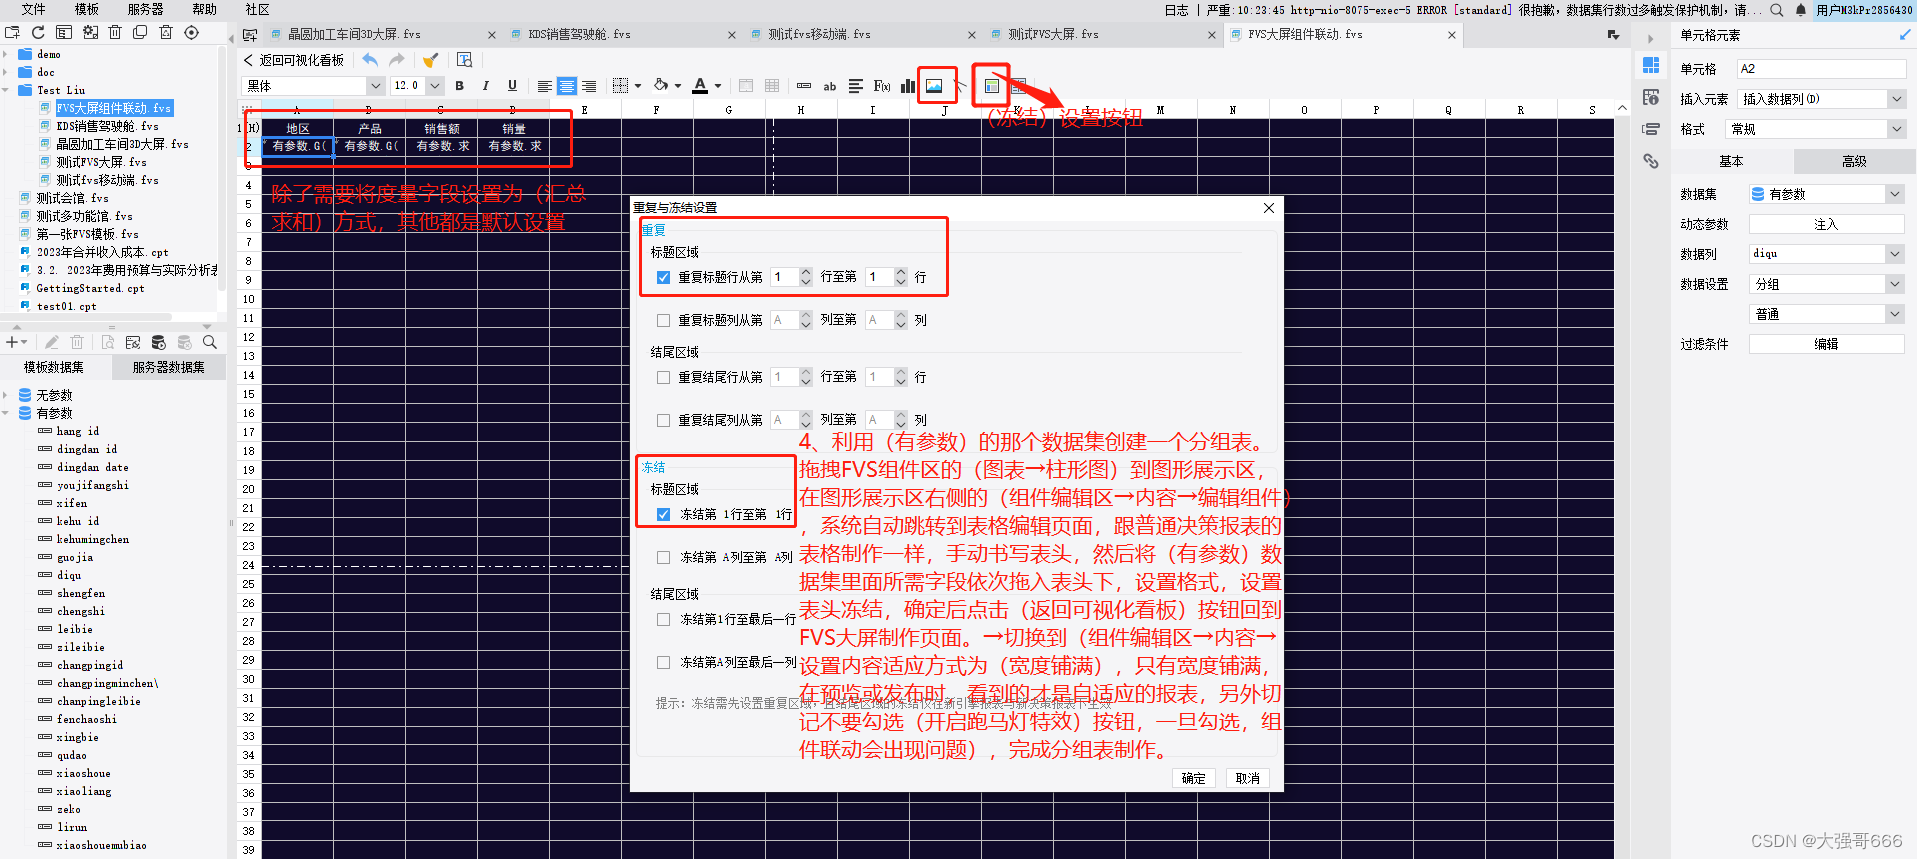Click the 取消 button in dialog
1917x859 pixels.
[1247, 778]
